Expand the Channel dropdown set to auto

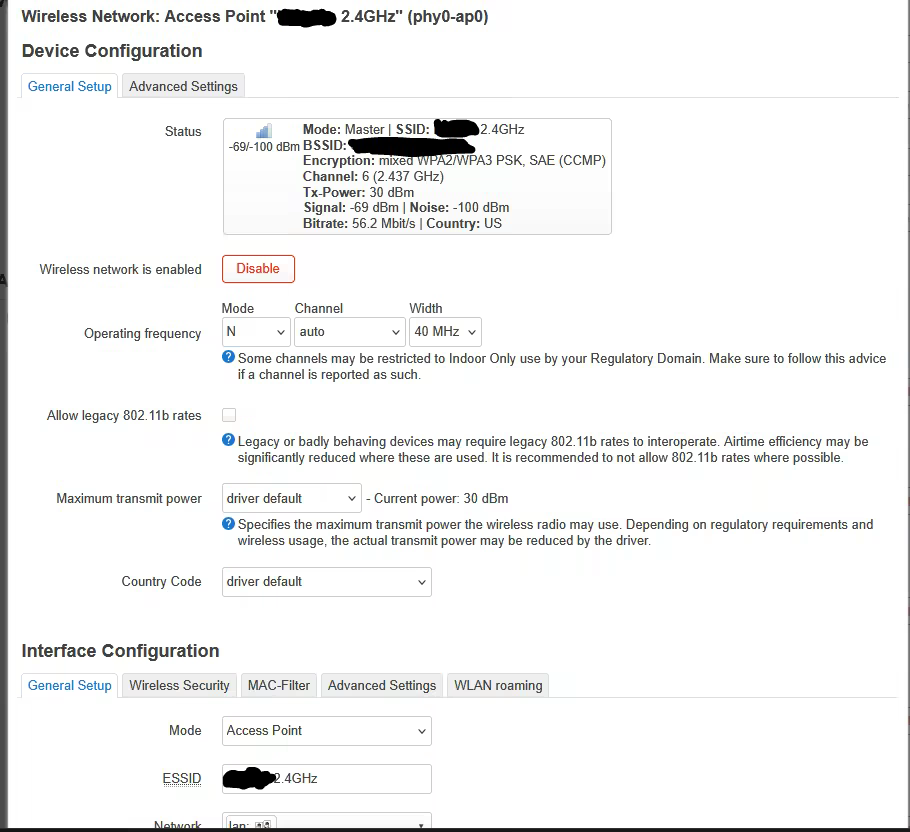point(349,332)
